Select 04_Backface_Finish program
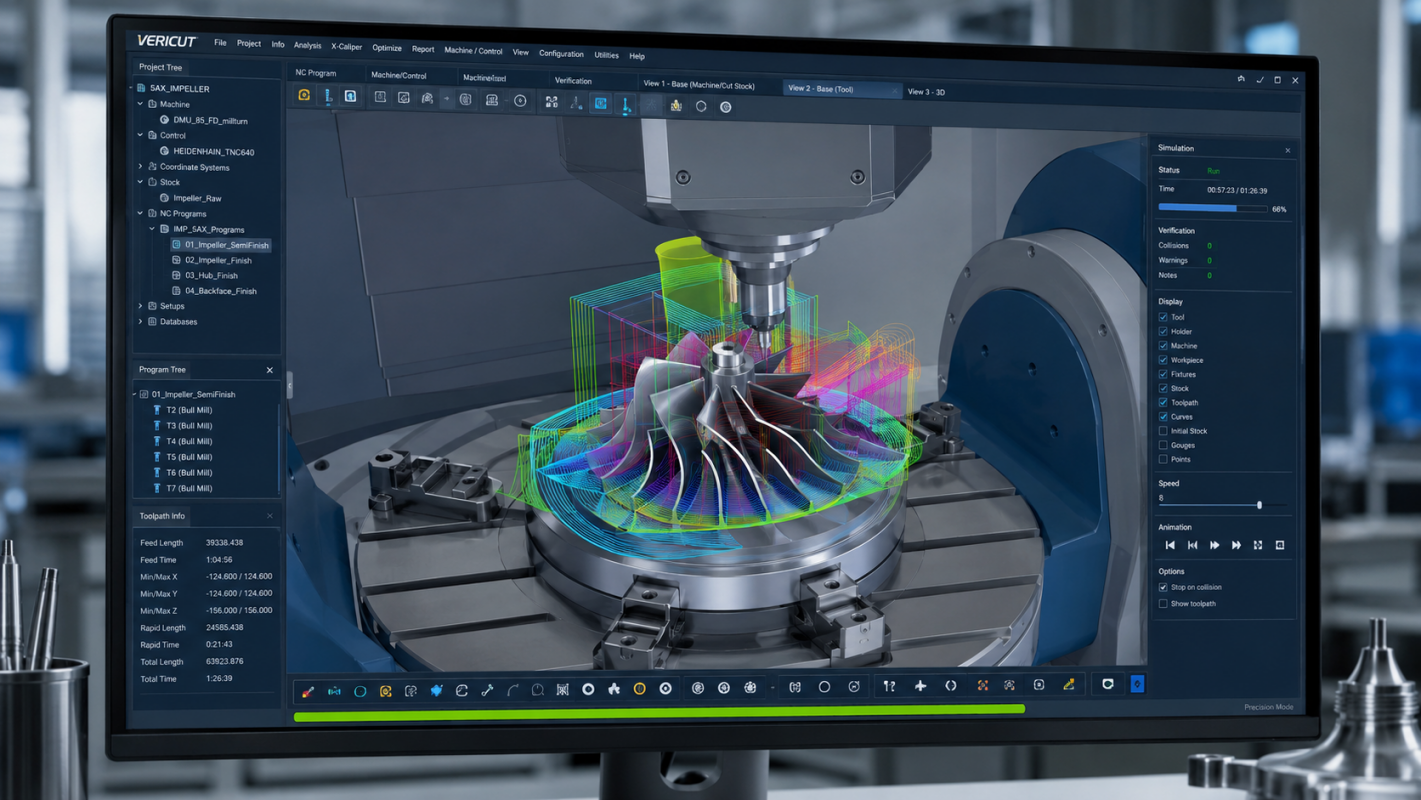Viewport: 1421px width, 800px height. [220, 291]
